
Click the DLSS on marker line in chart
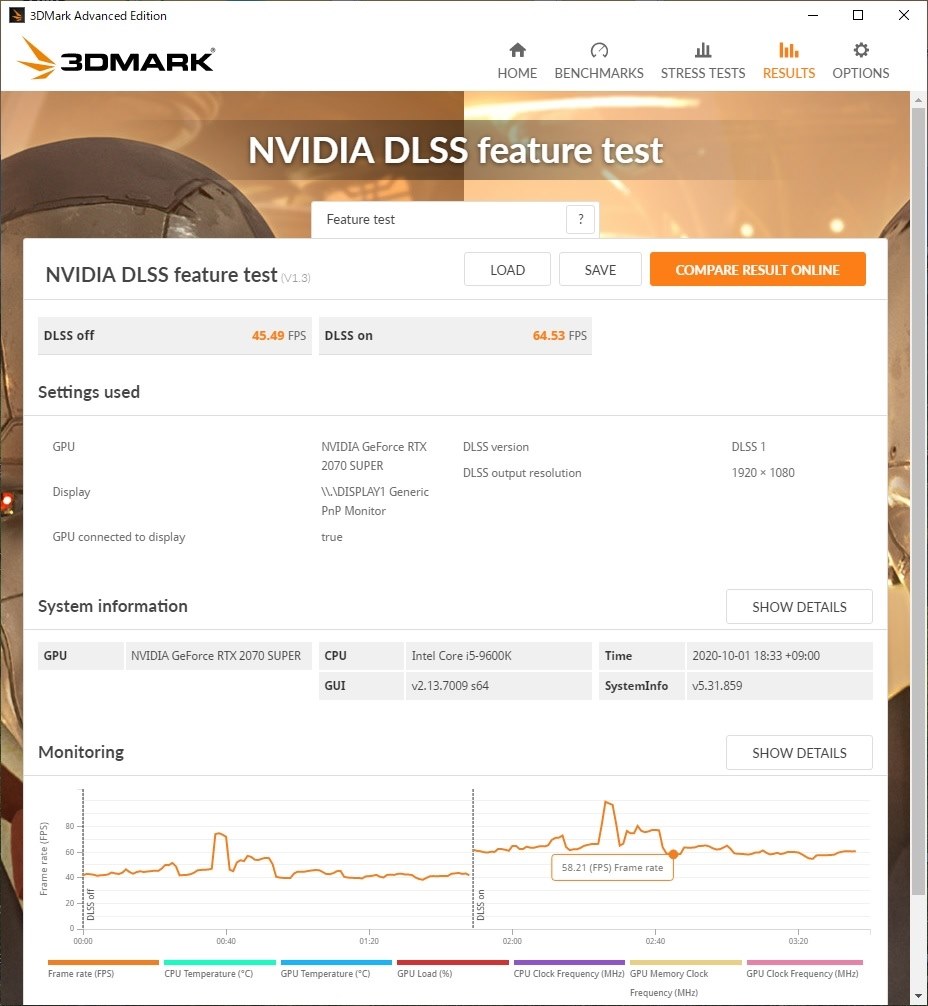473,858
